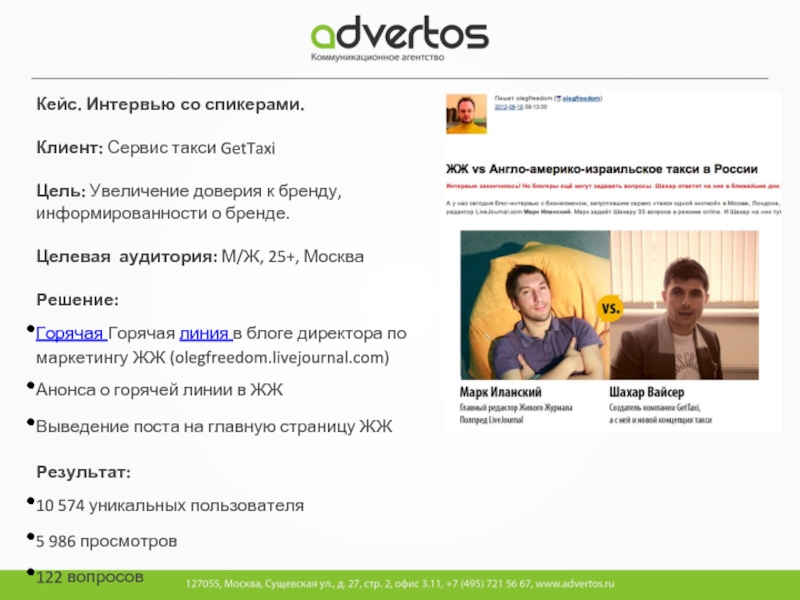
Task: Click '122 вопросов' line
Action: (90, 577)
